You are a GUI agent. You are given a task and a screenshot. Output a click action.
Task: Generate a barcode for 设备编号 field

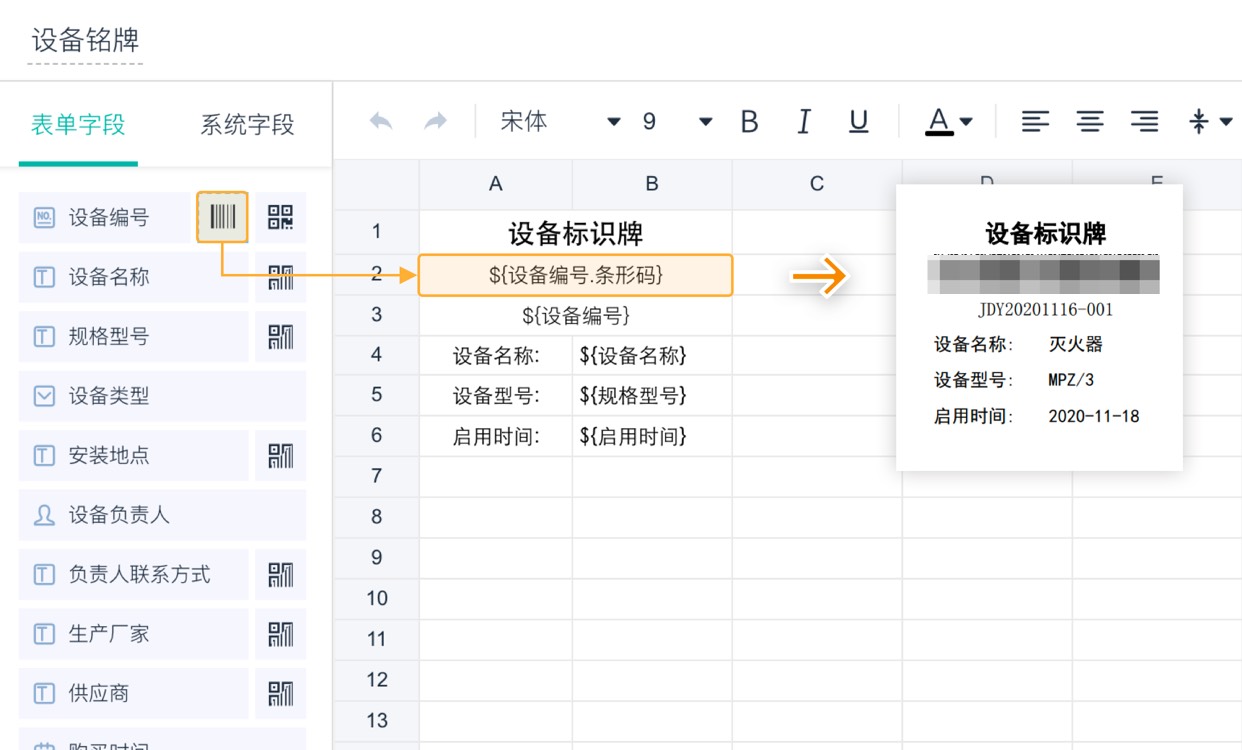tap(221, 217)
